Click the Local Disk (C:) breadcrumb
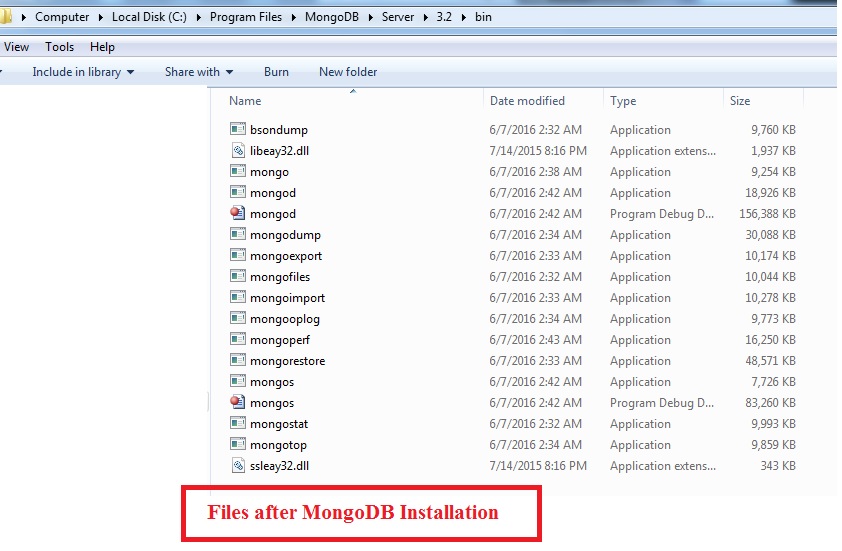 click(149, 17)
